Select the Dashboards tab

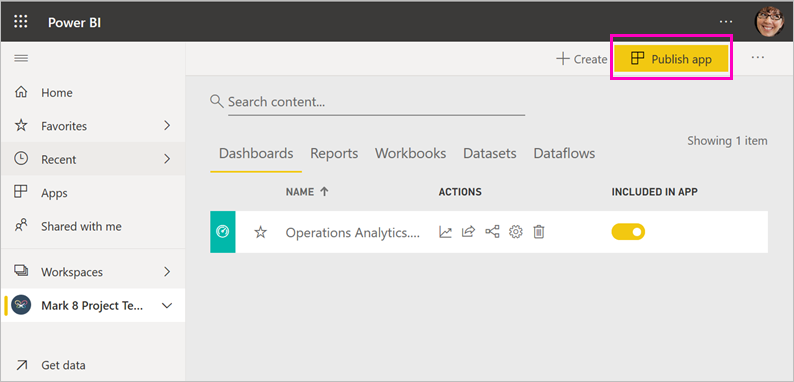256,154
